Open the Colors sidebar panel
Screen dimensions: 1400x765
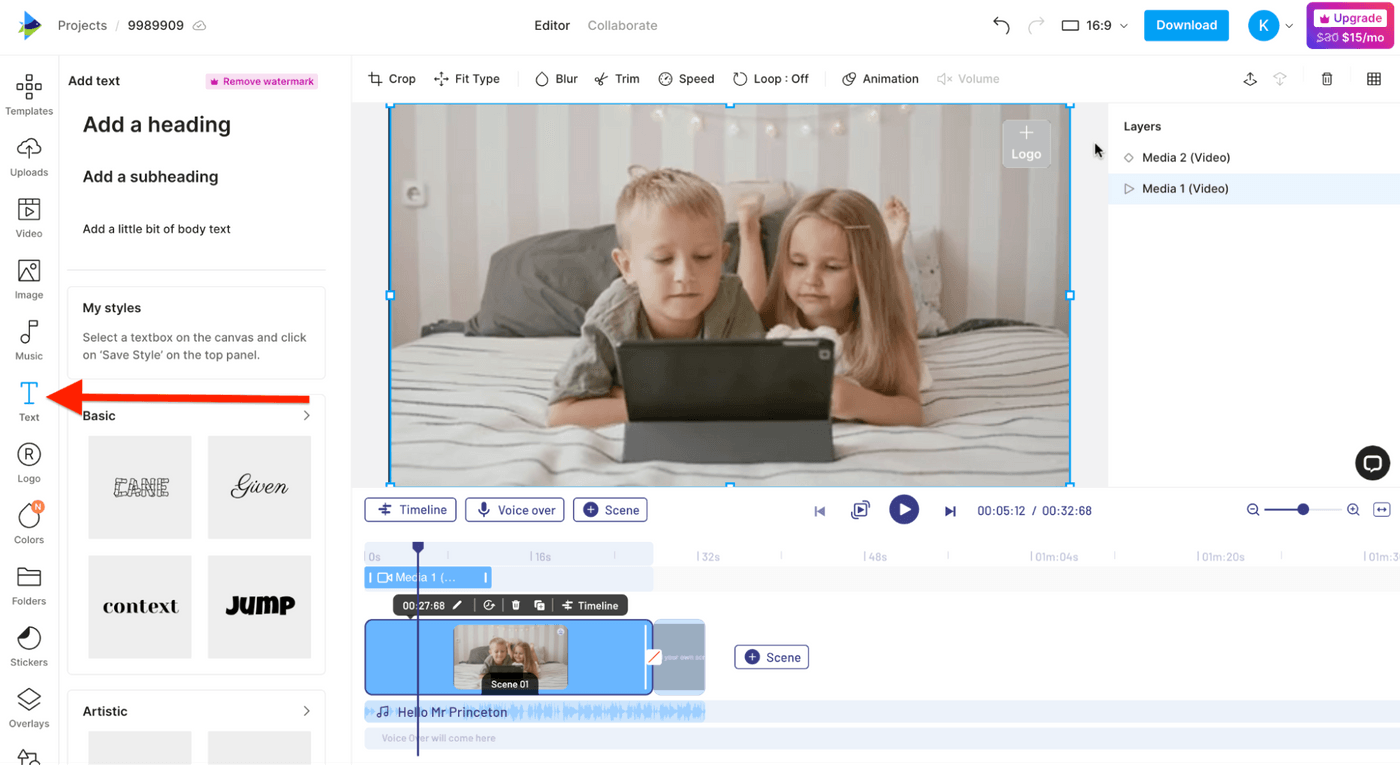pyautogui.click(x=29, y=522)
